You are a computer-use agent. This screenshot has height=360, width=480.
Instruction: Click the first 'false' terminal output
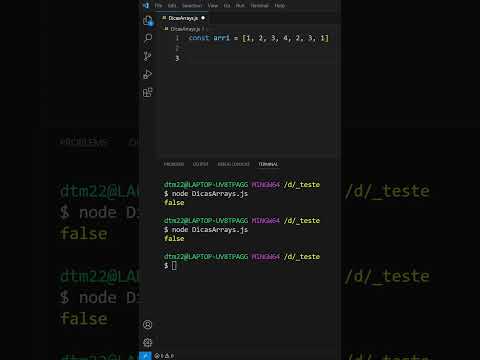[x=174, y=203]
